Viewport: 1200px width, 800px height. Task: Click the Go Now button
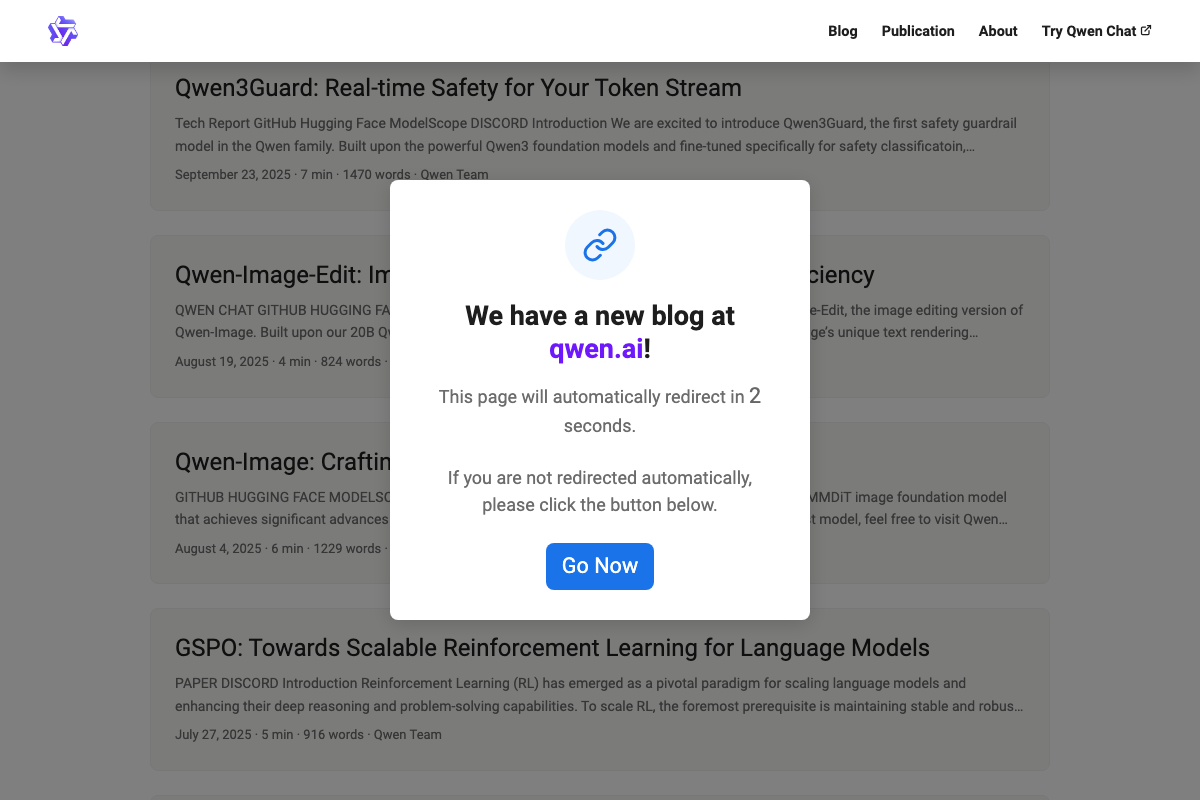(x=600, y=566)
